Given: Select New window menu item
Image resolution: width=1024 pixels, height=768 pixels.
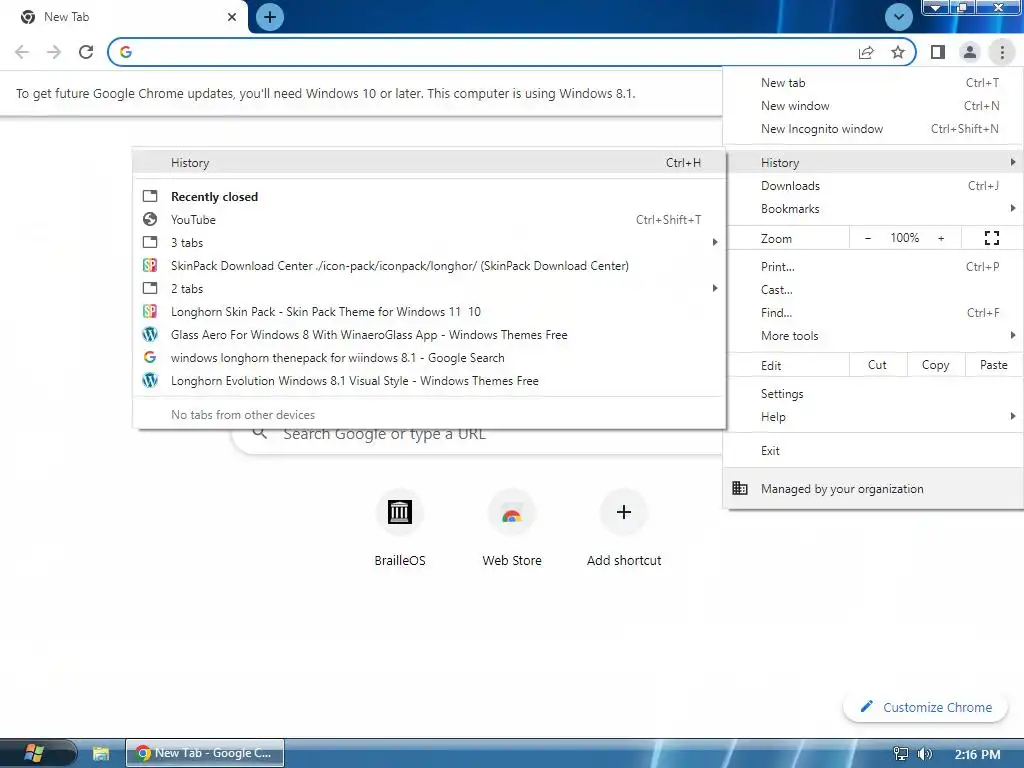Looking at the screenshot, I should [x=872, y=106].
